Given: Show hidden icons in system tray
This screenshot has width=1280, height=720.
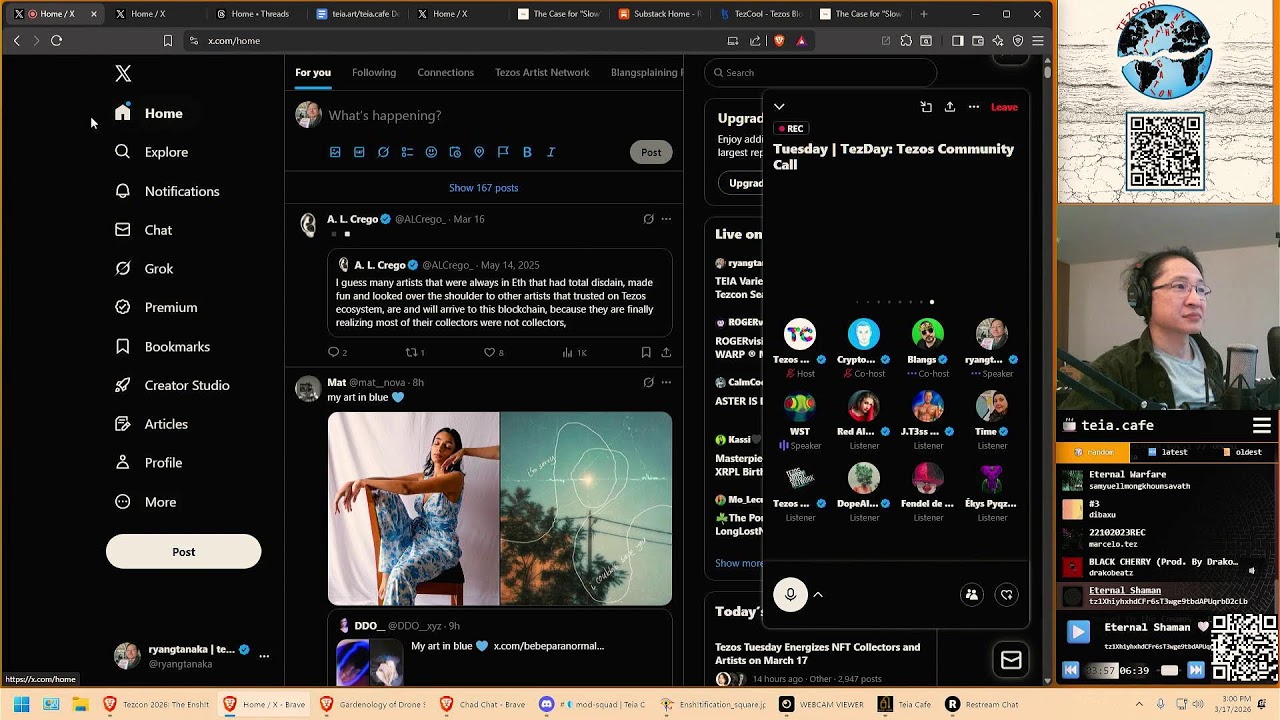Looking at the screenshot, I should click(x=1138, y=704).
